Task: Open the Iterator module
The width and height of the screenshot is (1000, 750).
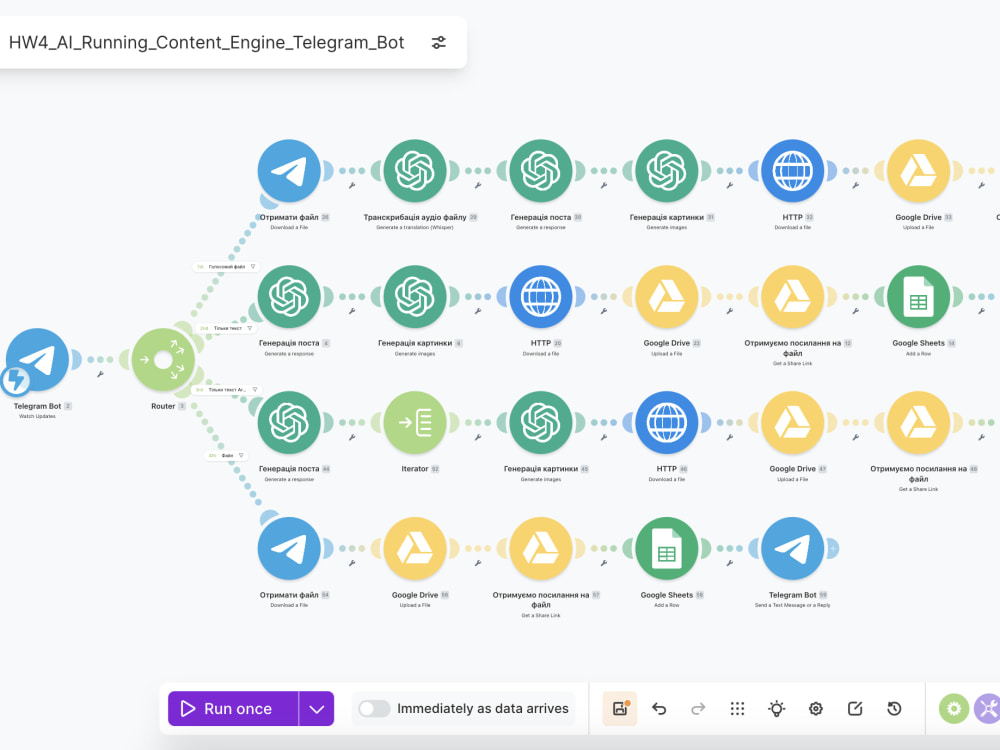Action: tap(415, 422)
